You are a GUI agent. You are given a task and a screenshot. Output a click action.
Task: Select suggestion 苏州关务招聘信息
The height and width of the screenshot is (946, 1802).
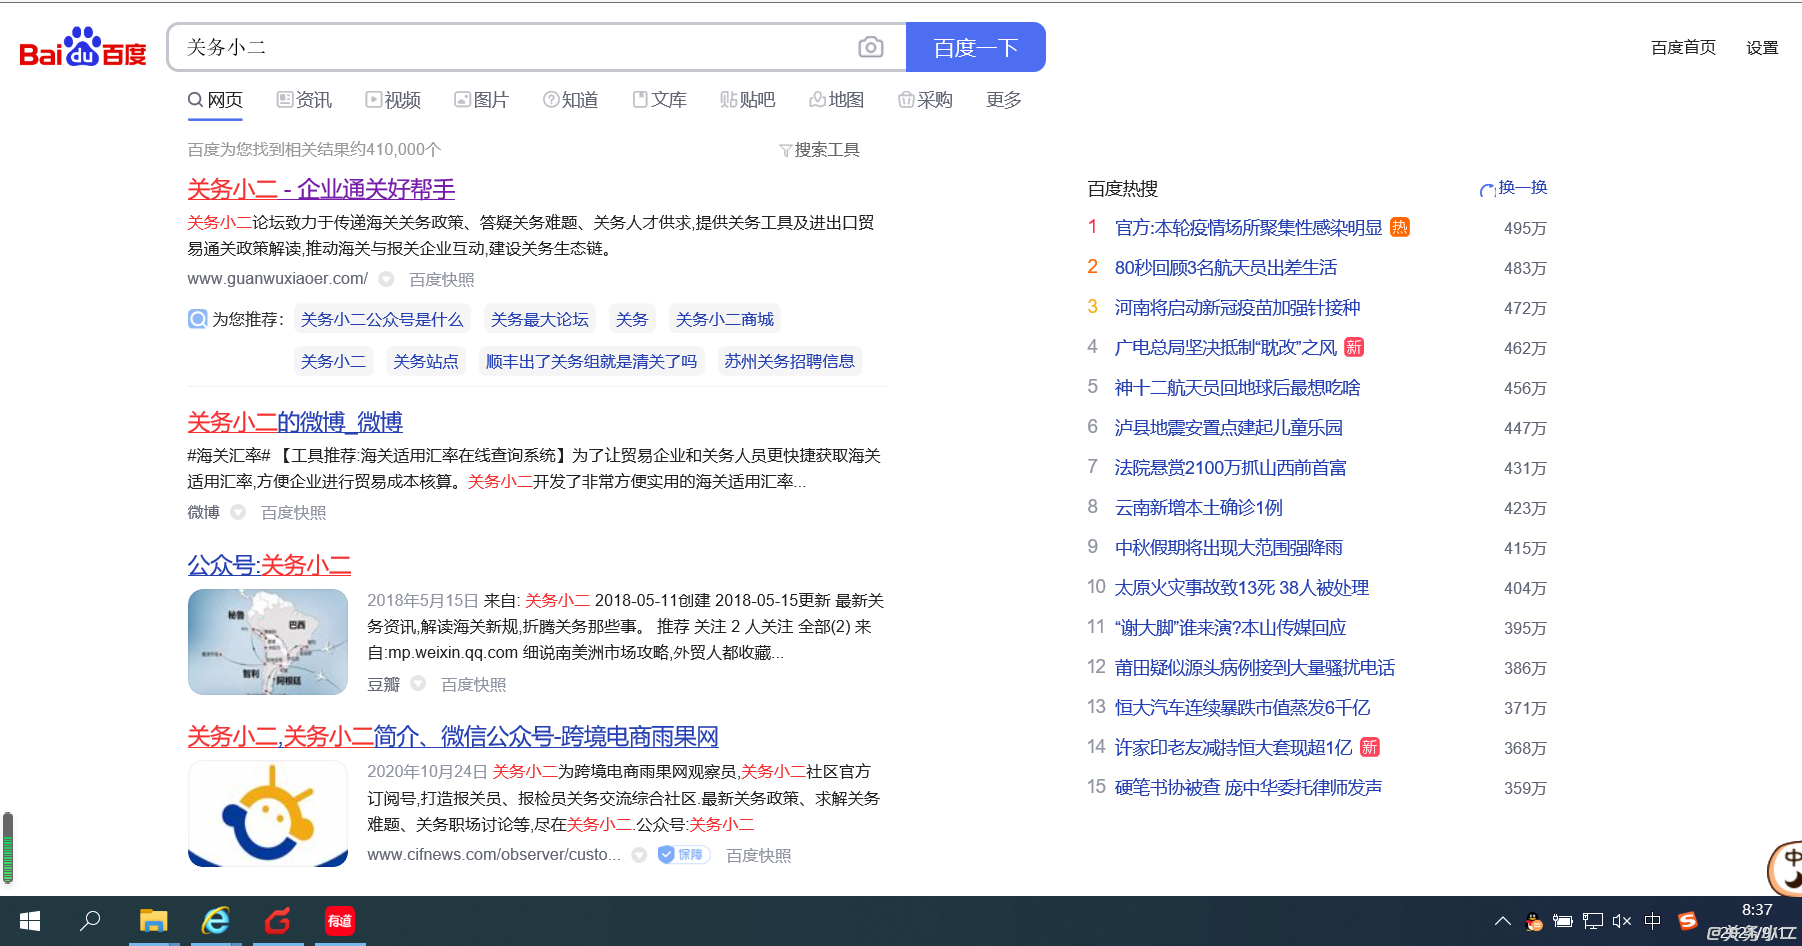point(790,361)
